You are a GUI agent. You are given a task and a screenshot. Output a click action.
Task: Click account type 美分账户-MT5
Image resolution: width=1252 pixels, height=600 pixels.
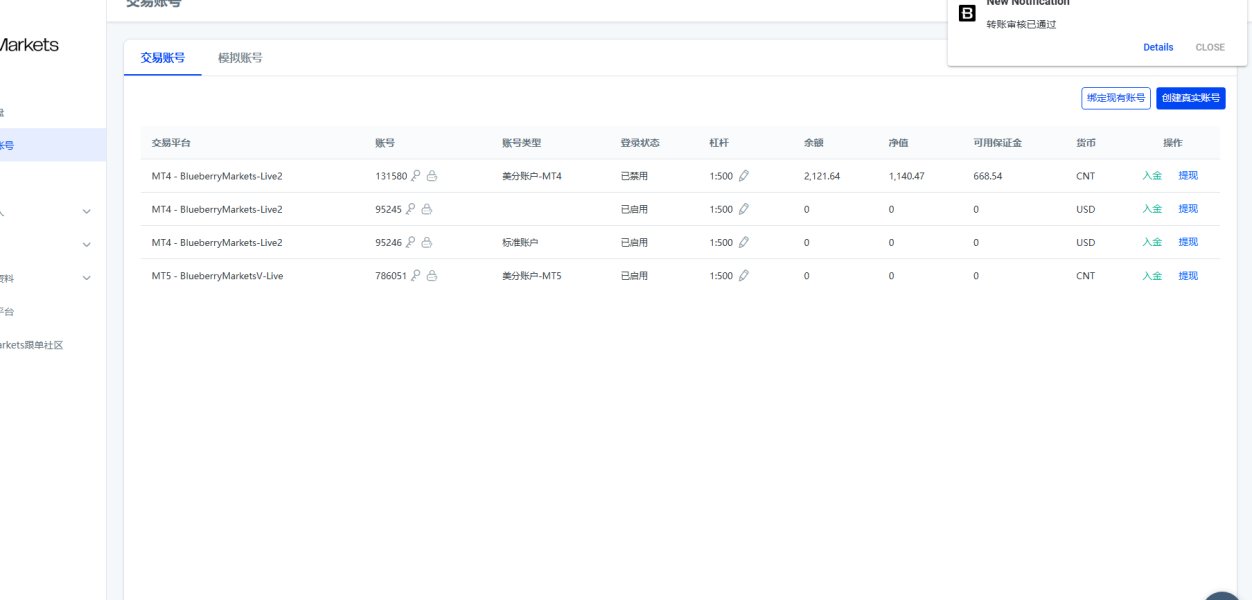pyautogui.click(x=532, y=275)
